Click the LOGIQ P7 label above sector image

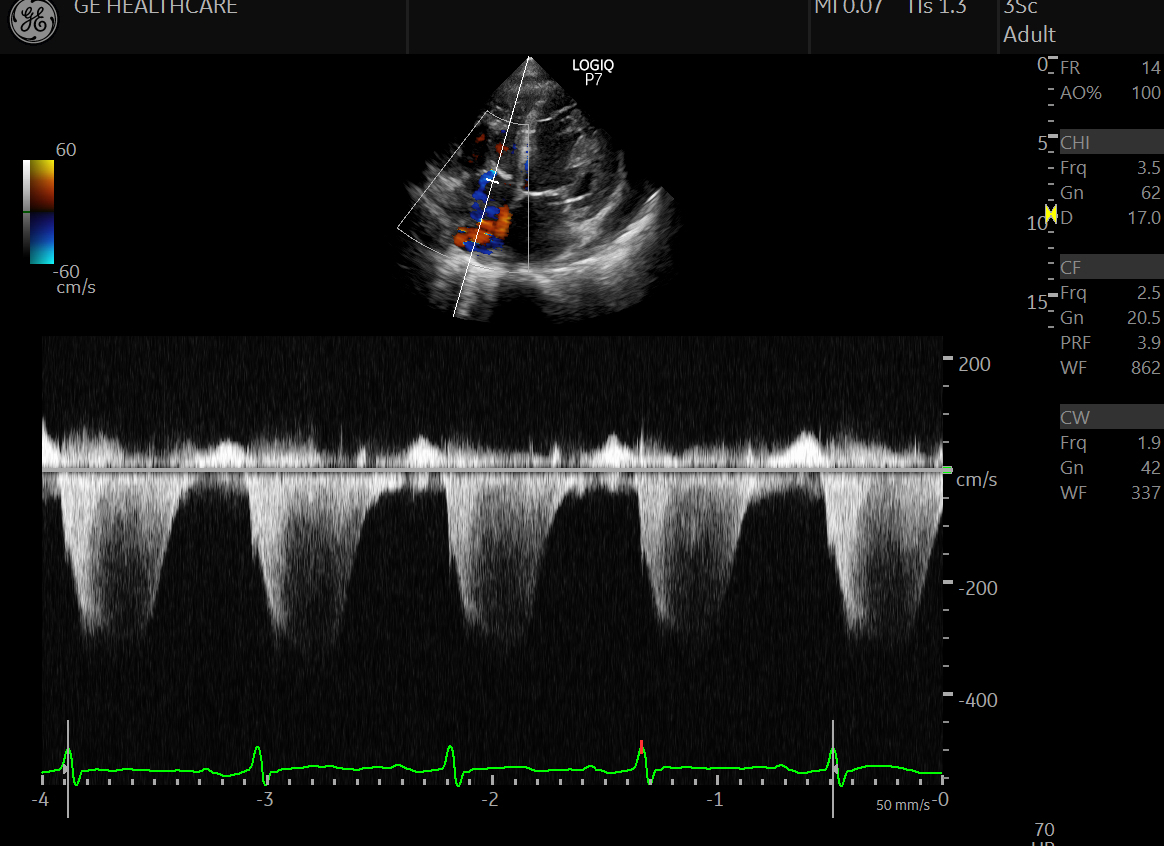pyautogui.click(x=593, y=72)
